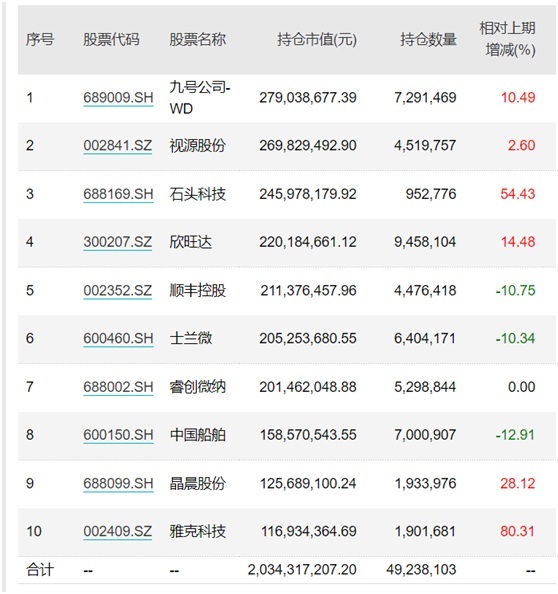The width and height of the screenshot is (558, 594).
Task: Click the total holdings value 2,034,317,207.20
Action: (x=302, y=570)
